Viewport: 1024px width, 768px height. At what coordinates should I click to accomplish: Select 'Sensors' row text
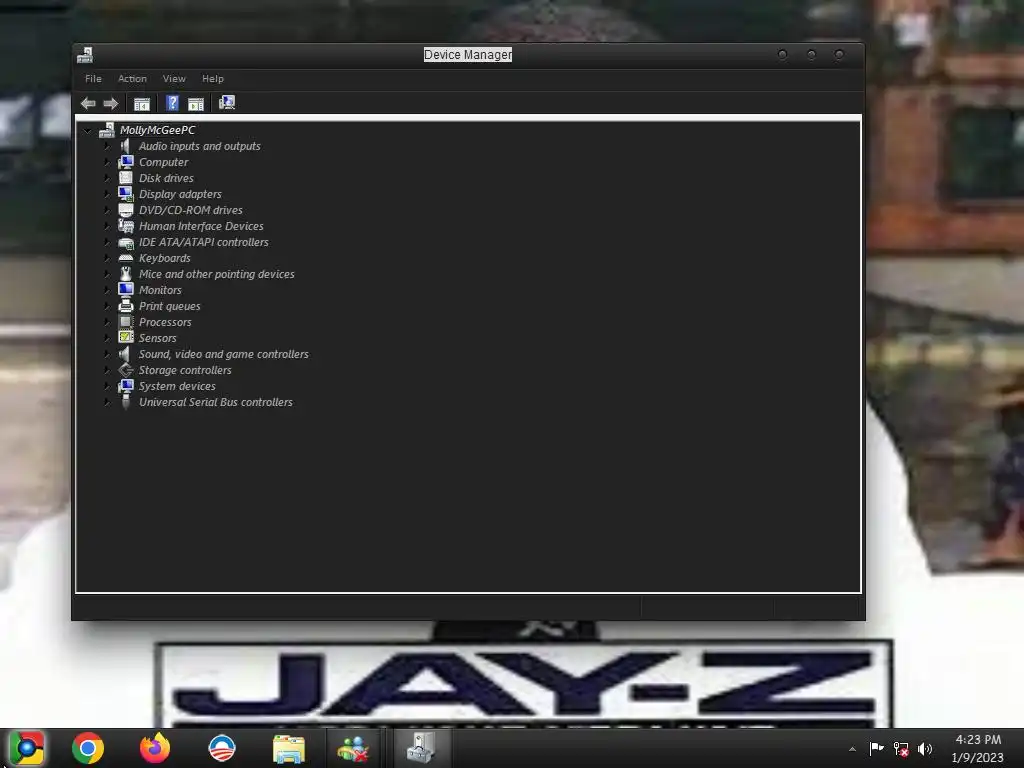pyautogui.click(x=157, y=338)
